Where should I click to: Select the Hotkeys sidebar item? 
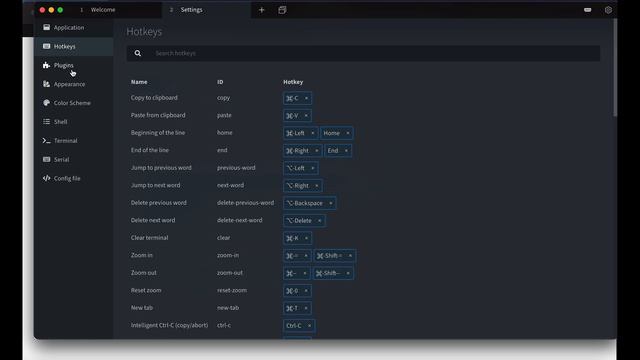tap(73, 47)
